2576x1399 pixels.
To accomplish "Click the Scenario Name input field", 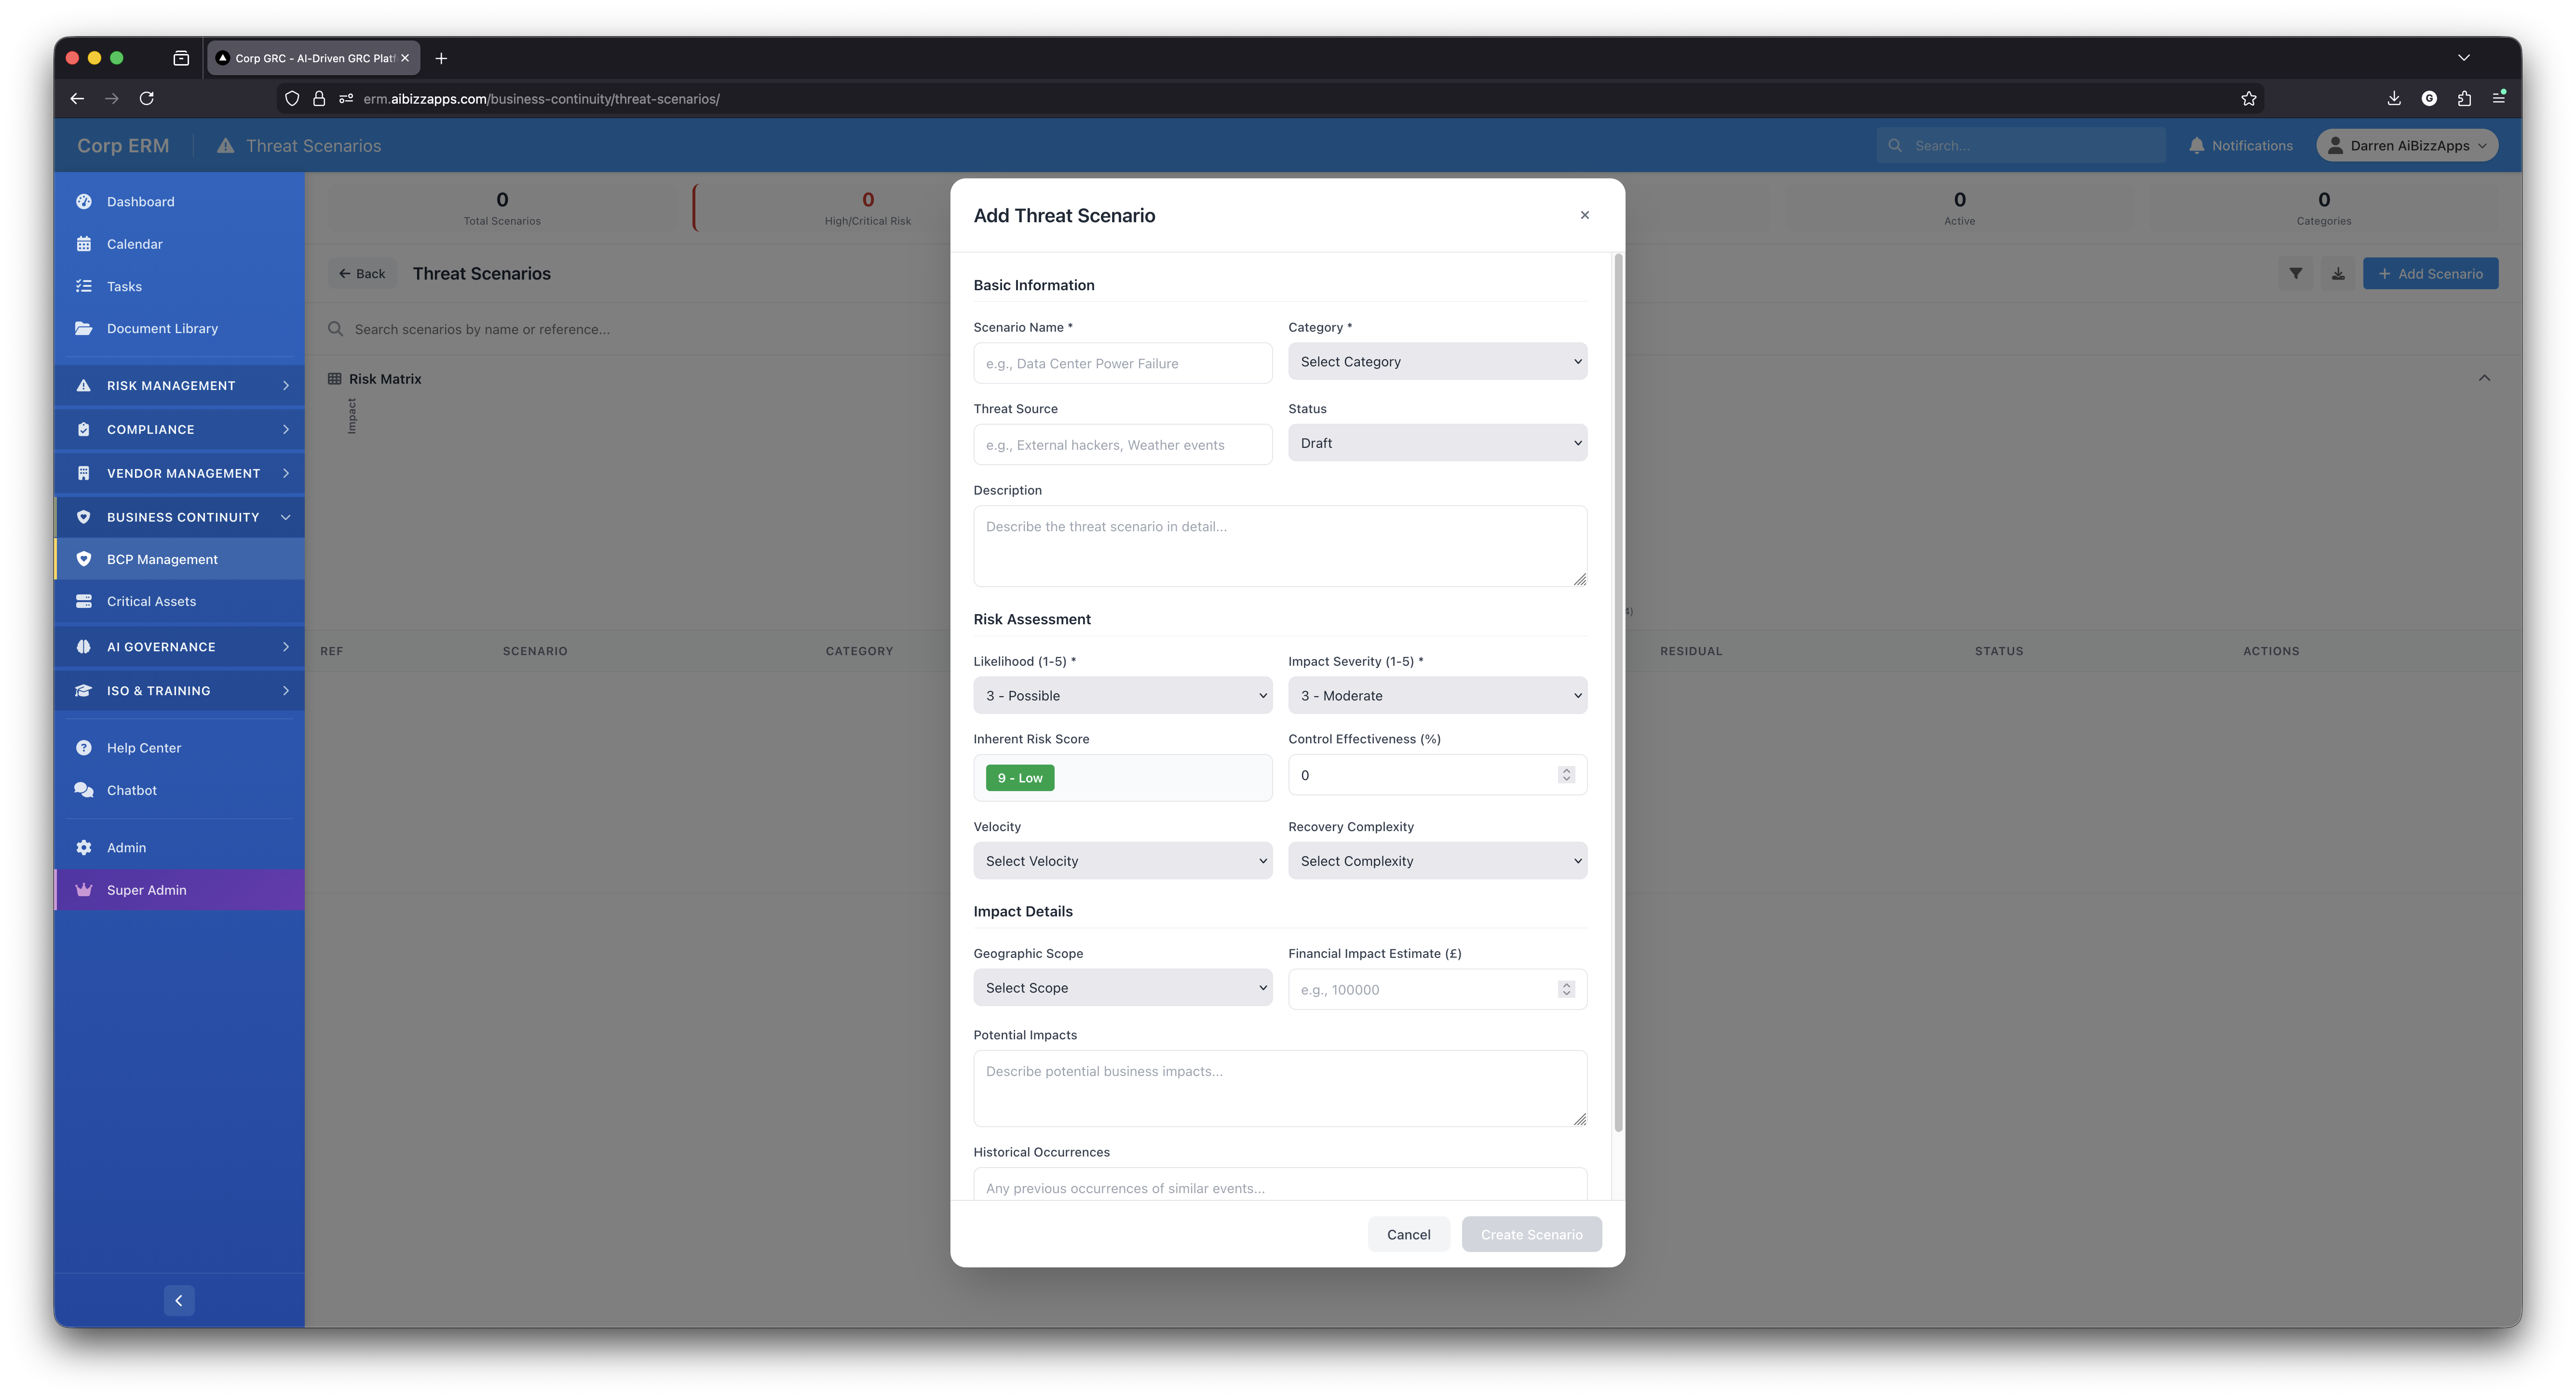I will 1122,363.
